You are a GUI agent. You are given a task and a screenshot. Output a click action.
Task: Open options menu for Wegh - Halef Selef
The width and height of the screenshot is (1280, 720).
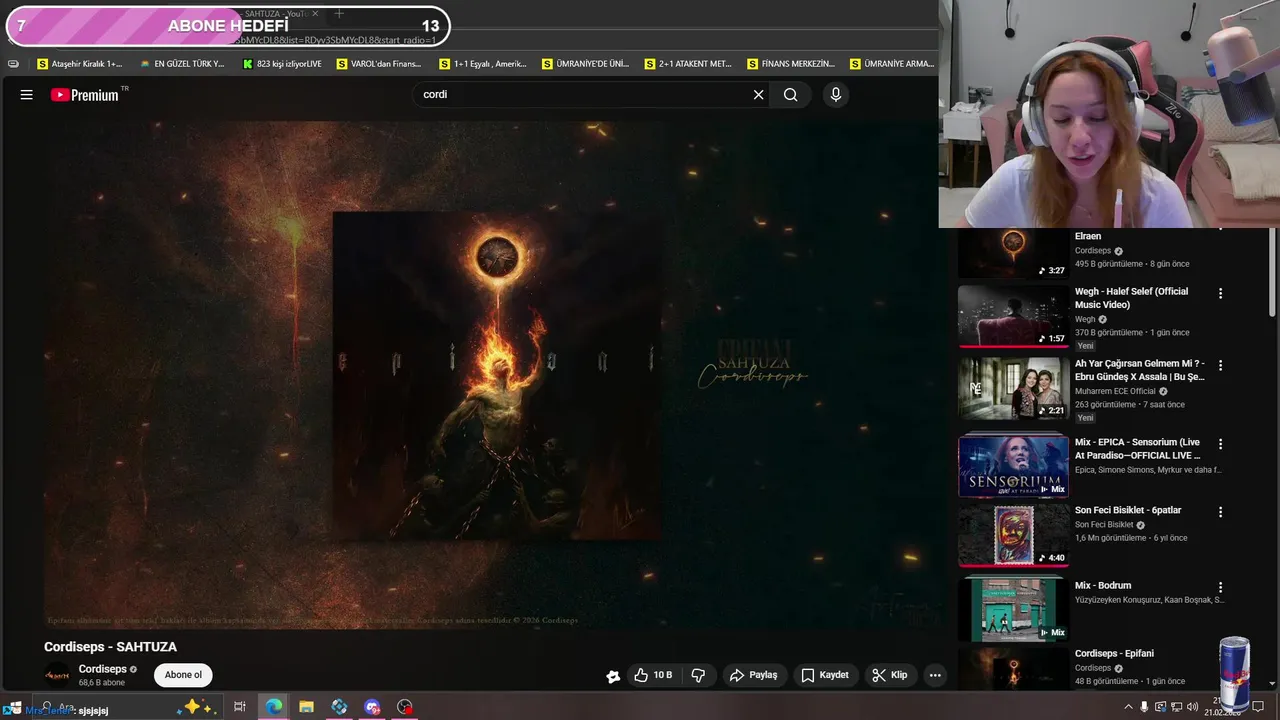pyautogui.click(x=1220, y=294)
